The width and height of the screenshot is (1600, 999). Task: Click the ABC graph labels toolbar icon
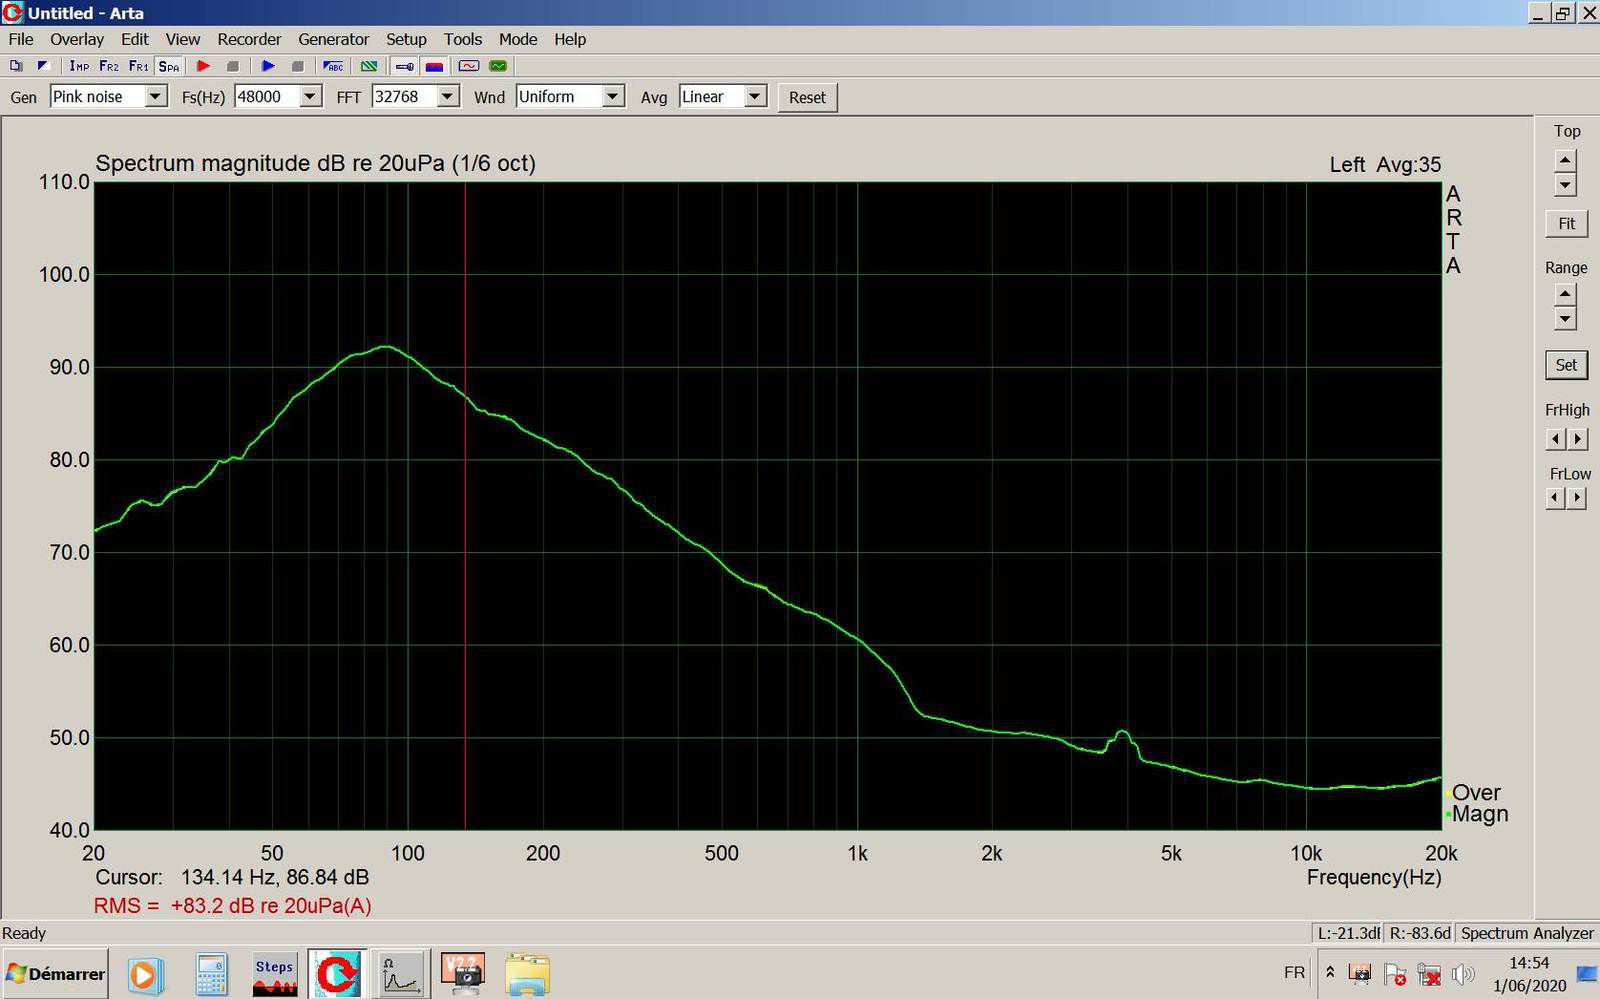pyautogui.click(x=334, y=66)
